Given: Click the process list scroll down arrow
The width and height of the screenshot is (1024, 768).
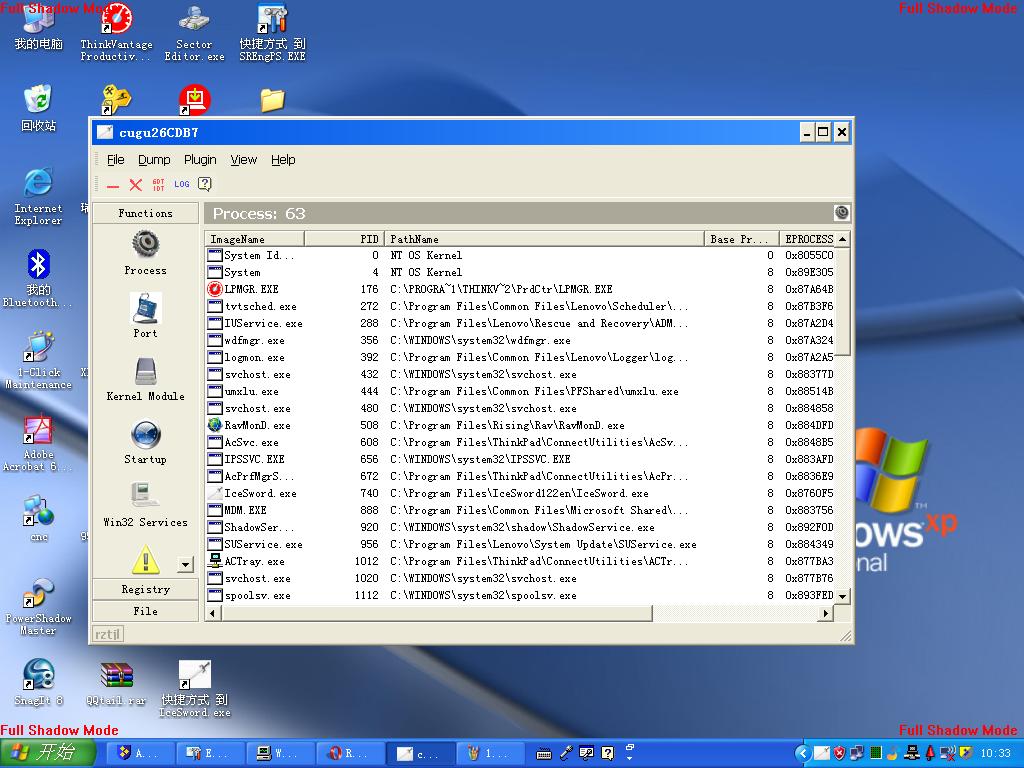Looking at the screenshot, I should (x=842, y=596).
